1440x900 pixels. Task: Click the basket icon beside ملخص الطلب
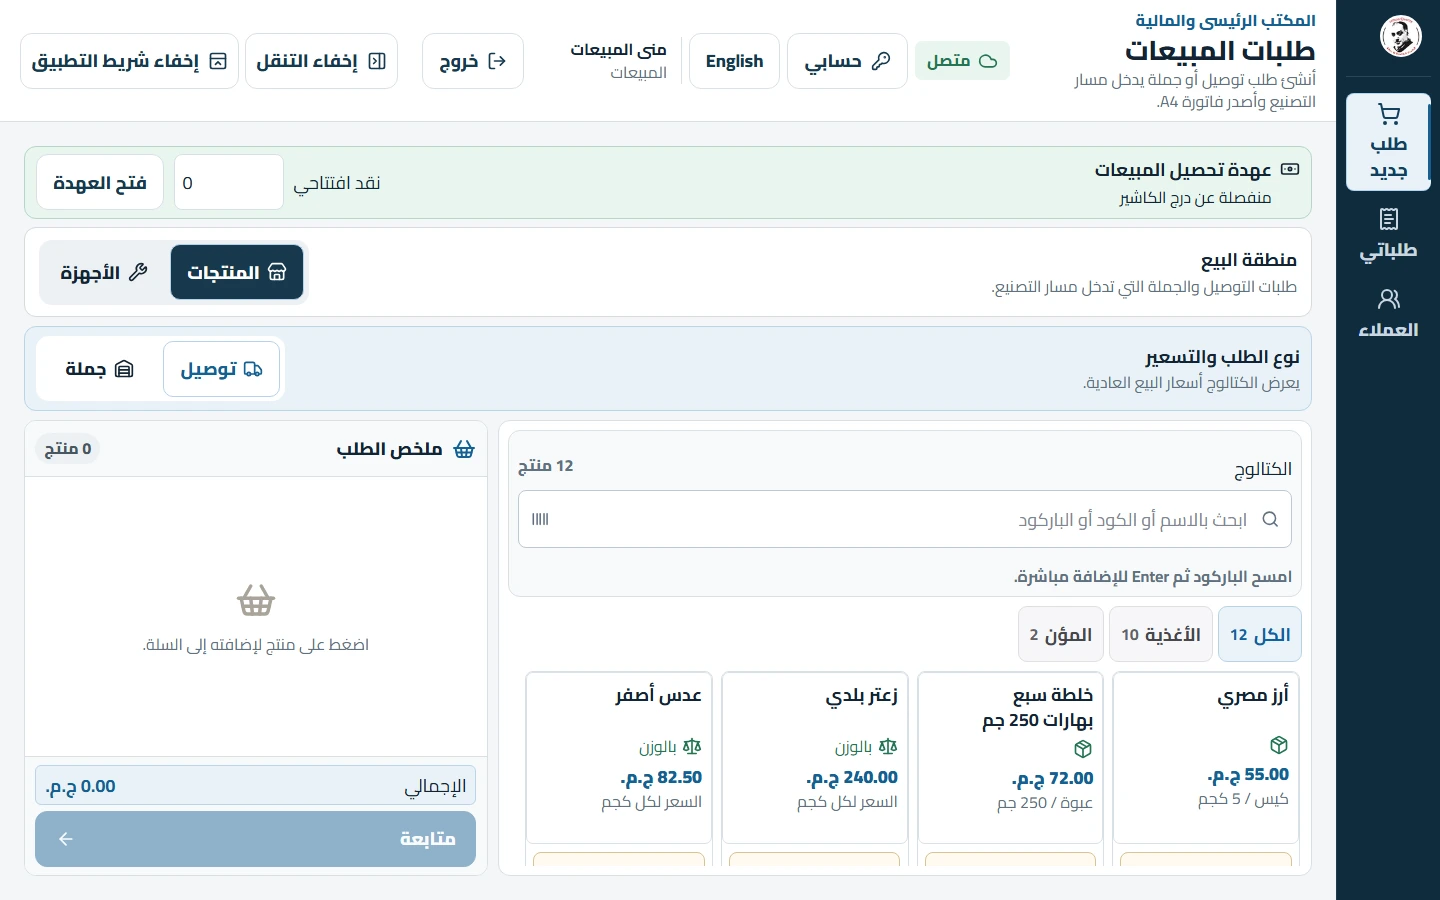pyautogui.click(x=464, y=449)
